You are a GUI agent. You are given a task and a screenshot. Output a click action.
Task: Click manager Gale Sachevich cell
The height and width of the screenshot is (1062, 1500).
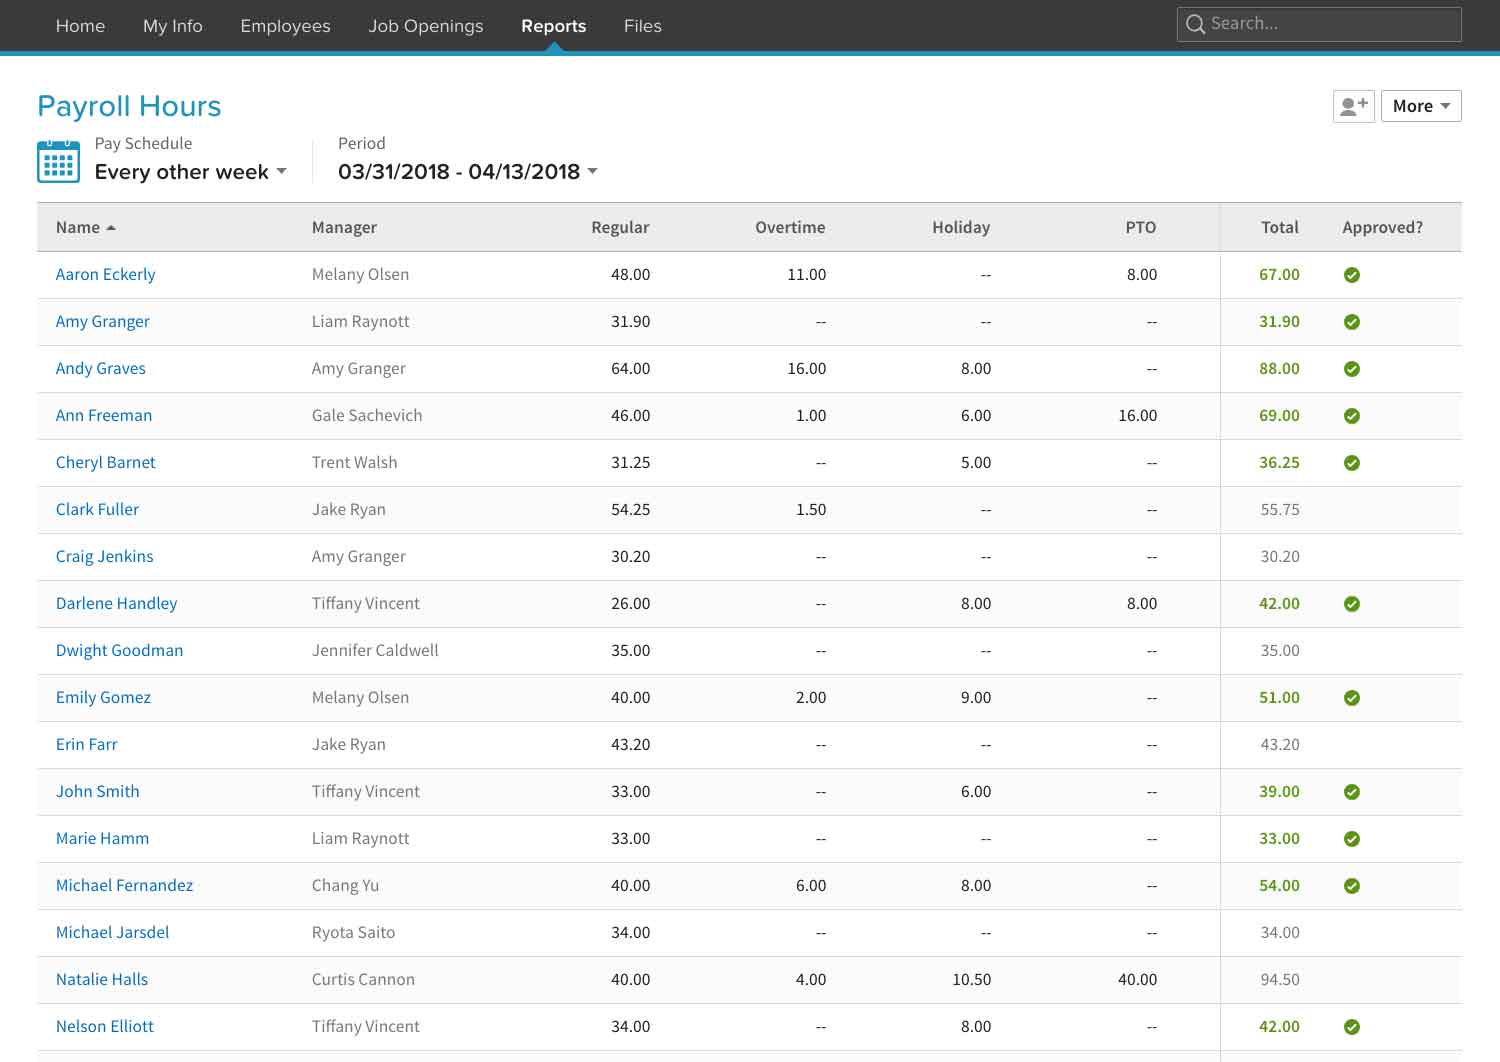(367, 415)
